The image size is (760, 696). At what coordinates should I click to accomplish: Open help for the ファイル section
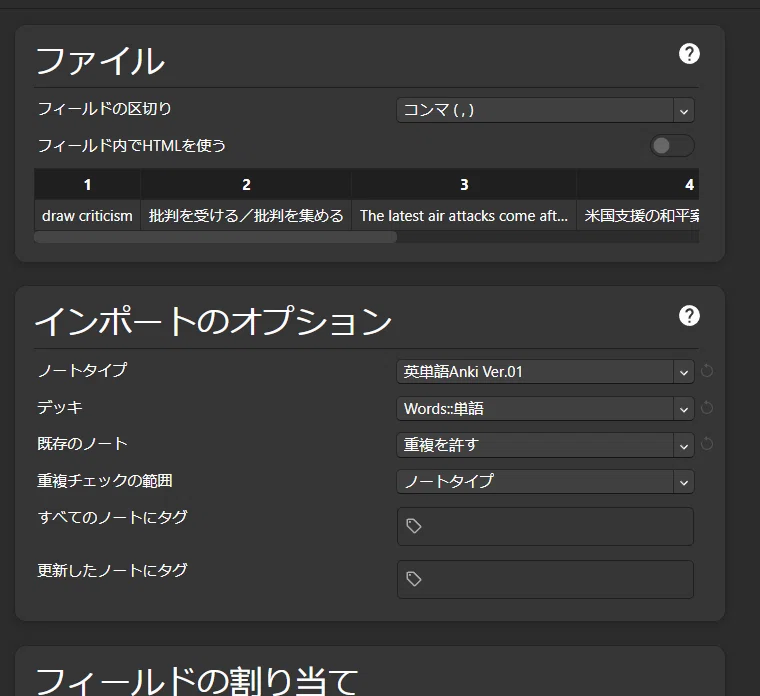point(689,54)
